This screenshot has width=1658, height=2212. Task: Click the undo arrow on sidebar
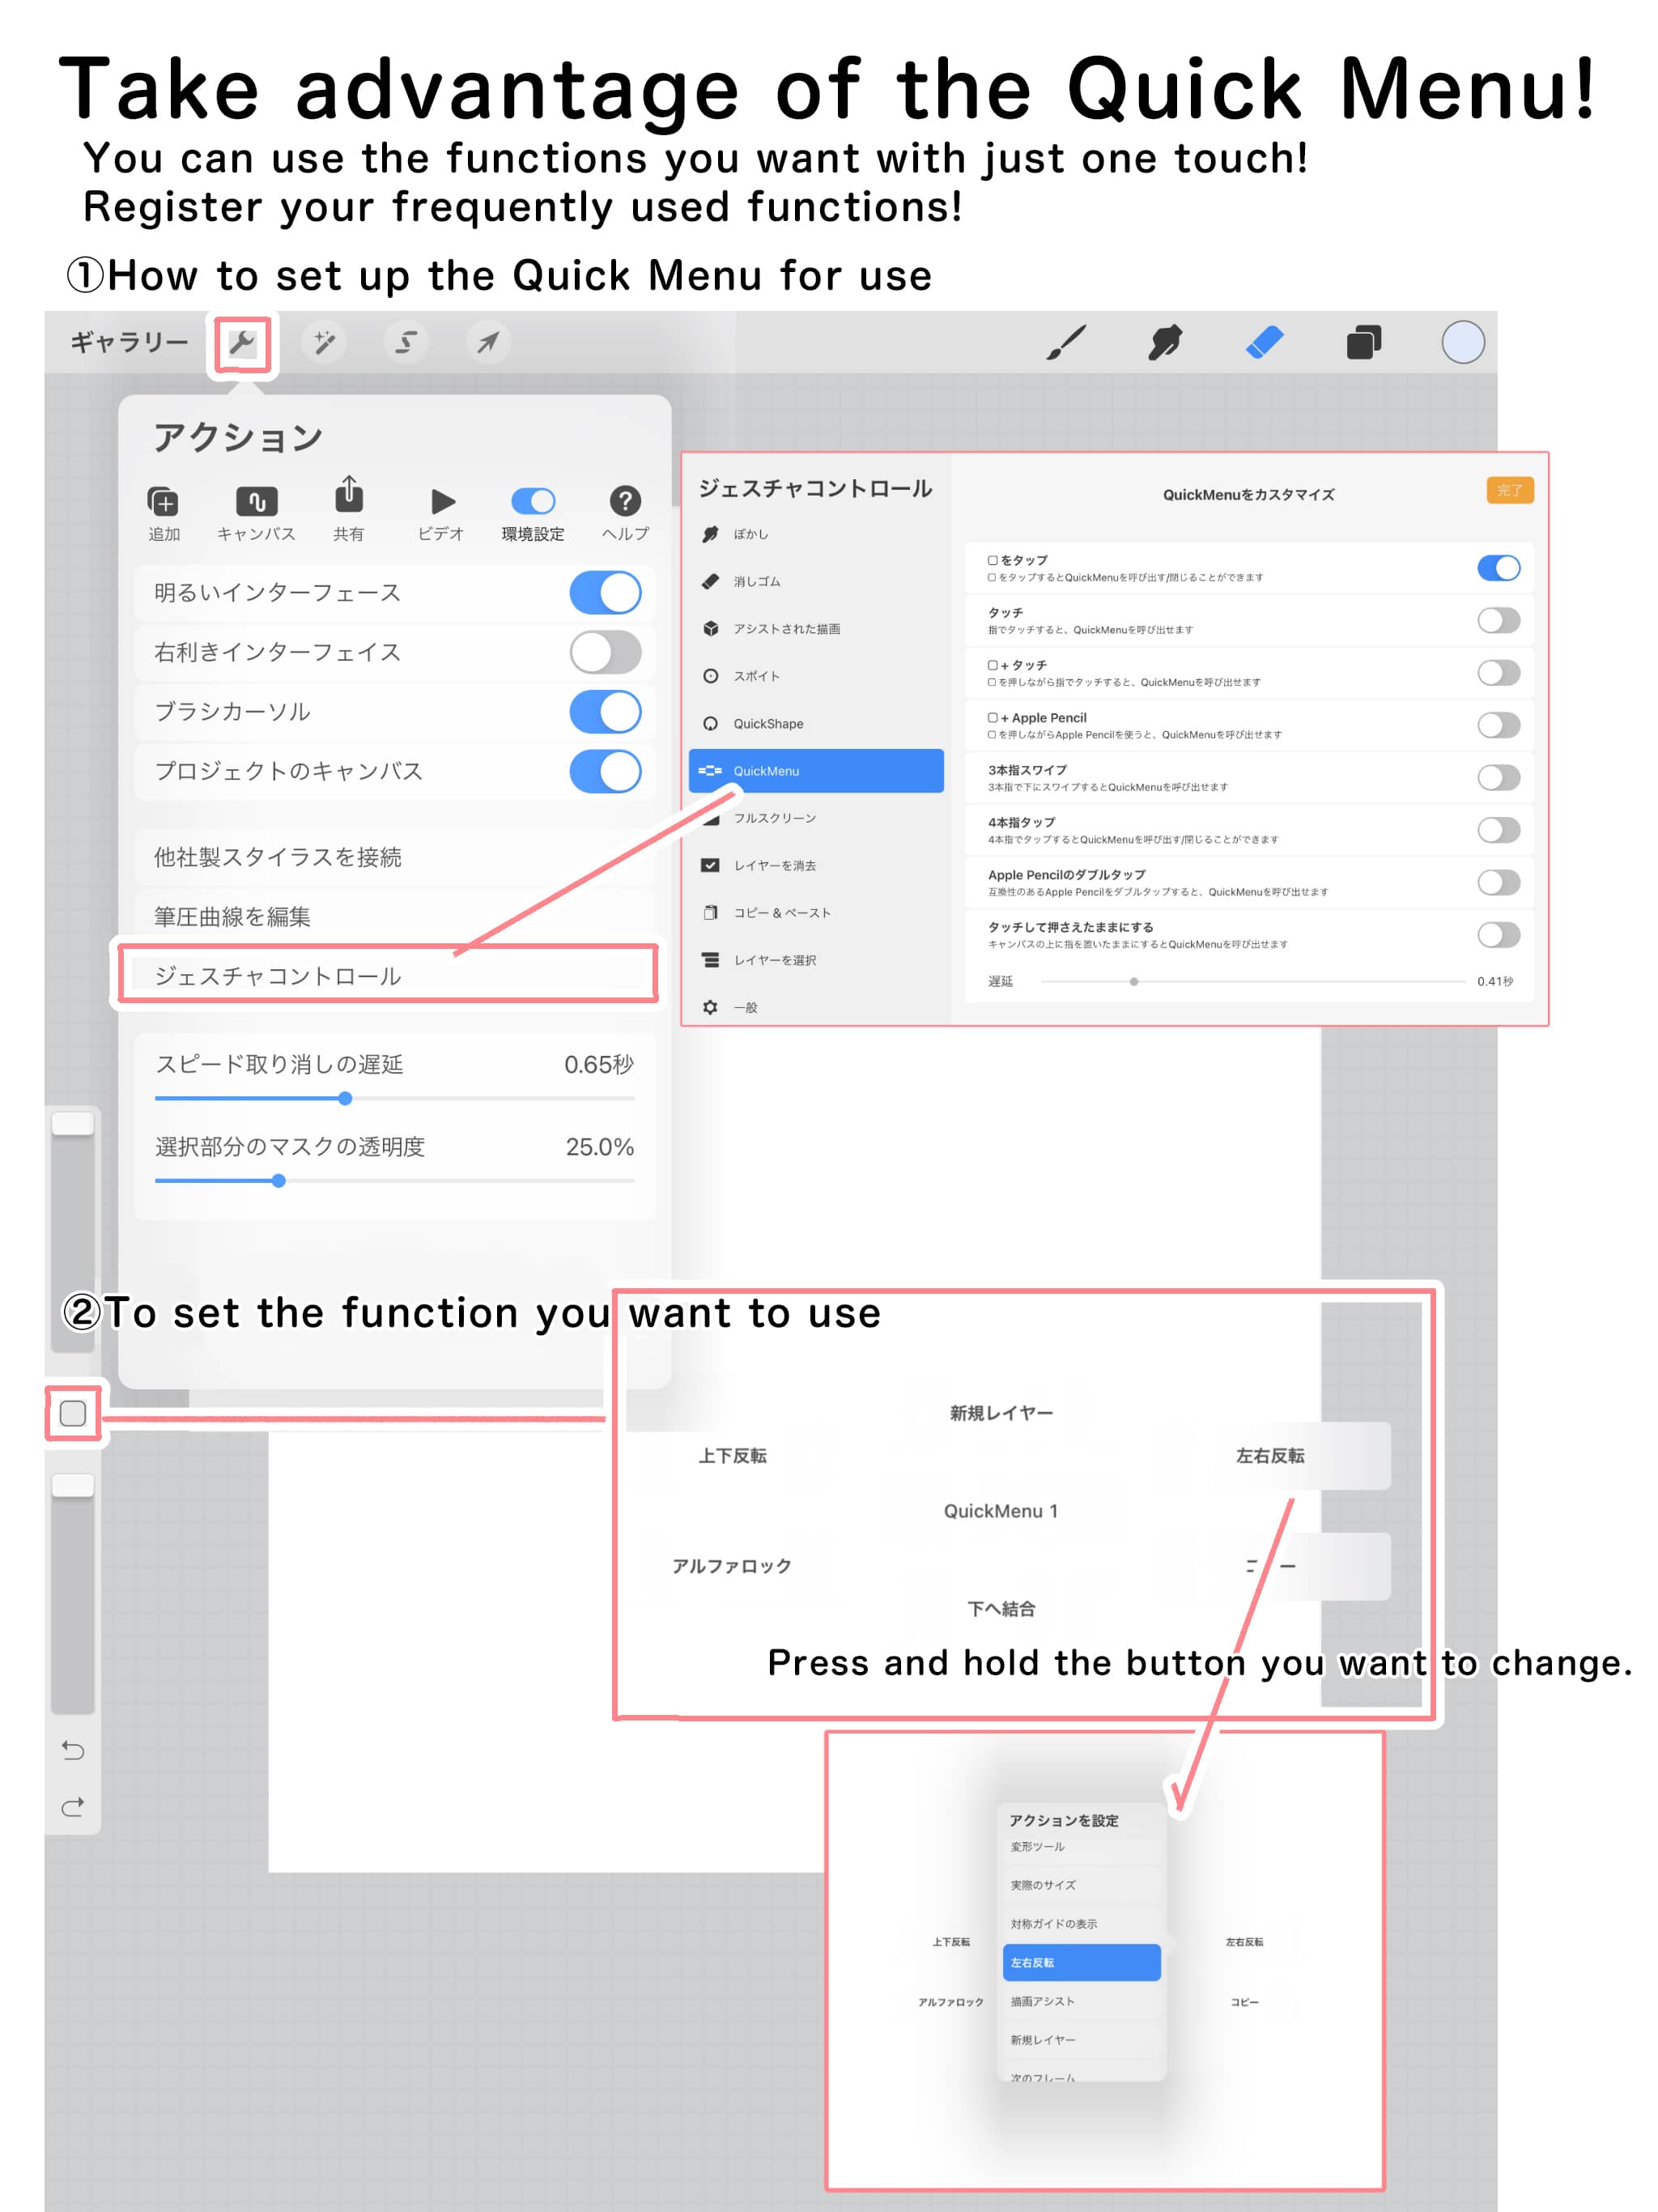(x=73, y=1750)
